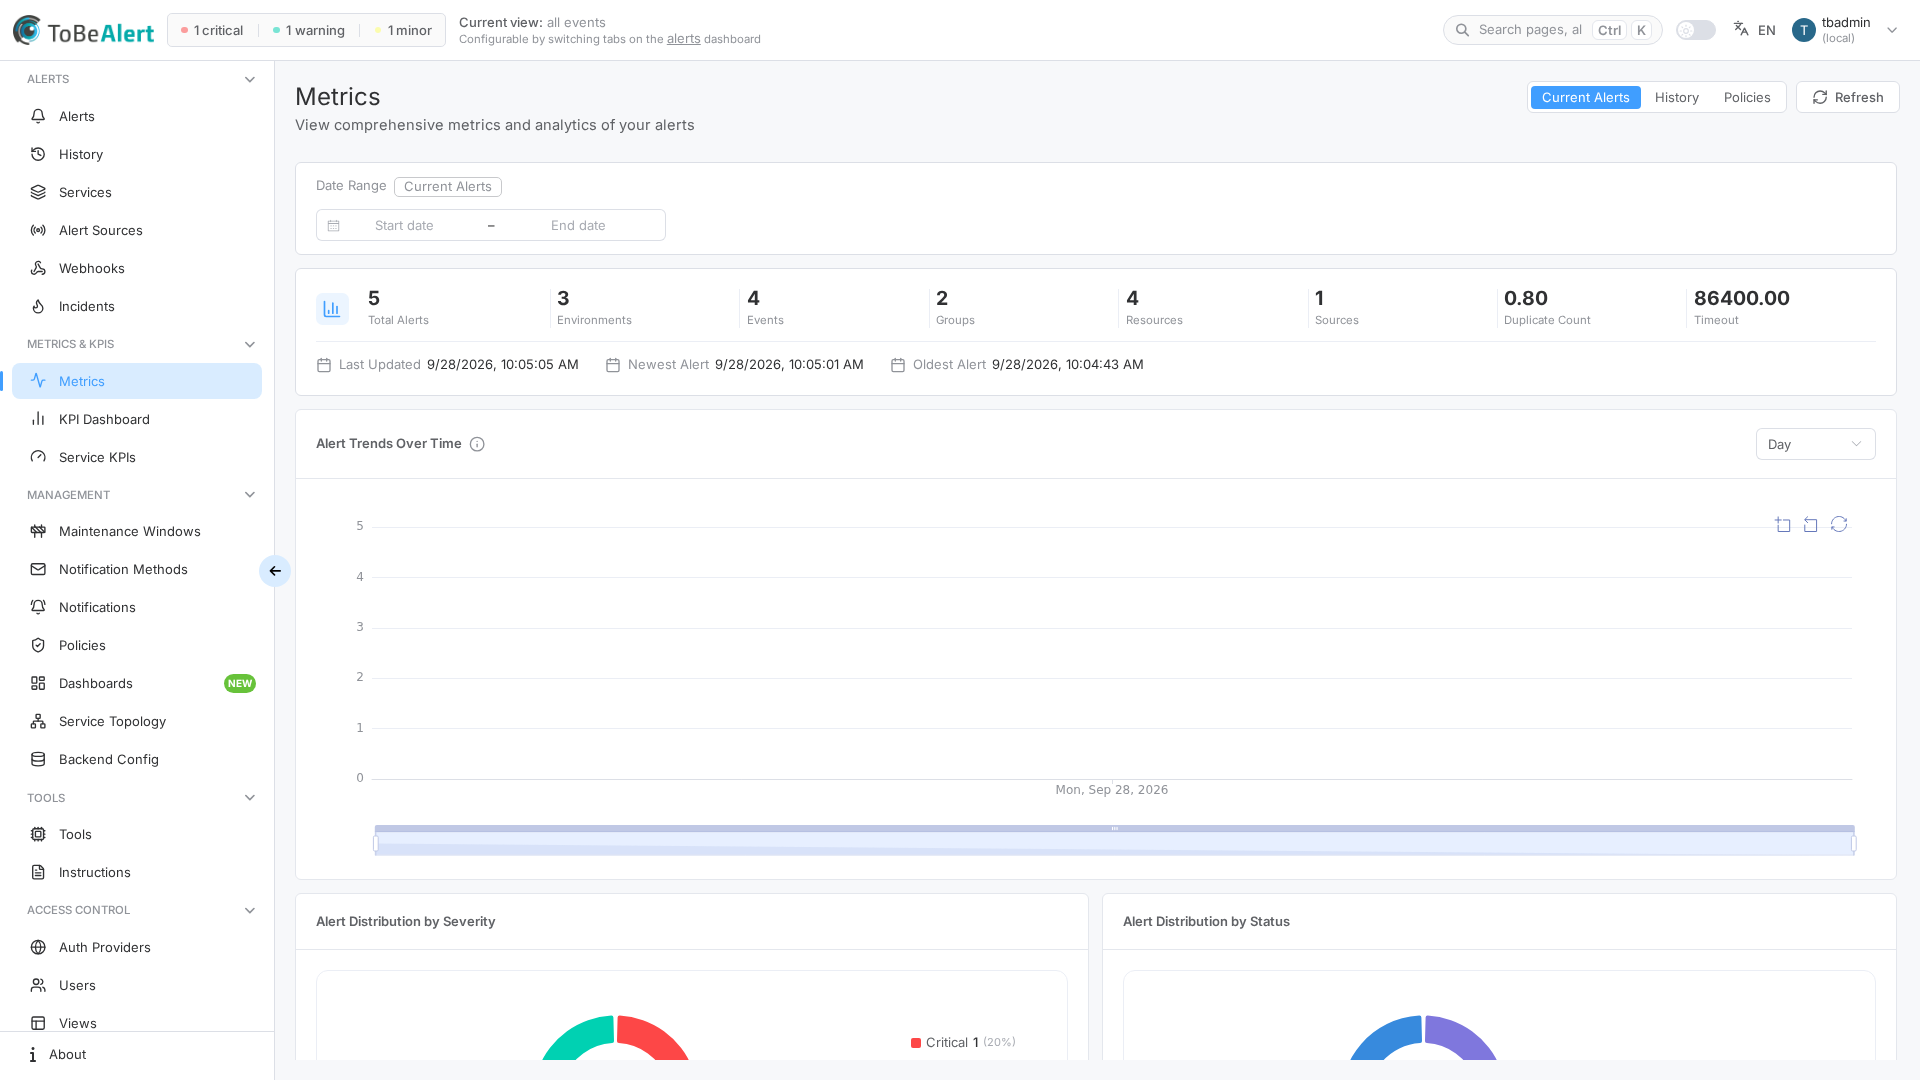Collapse the ACCESS CONTROL section
1920x1080 pixels.
tap(250, 910)
